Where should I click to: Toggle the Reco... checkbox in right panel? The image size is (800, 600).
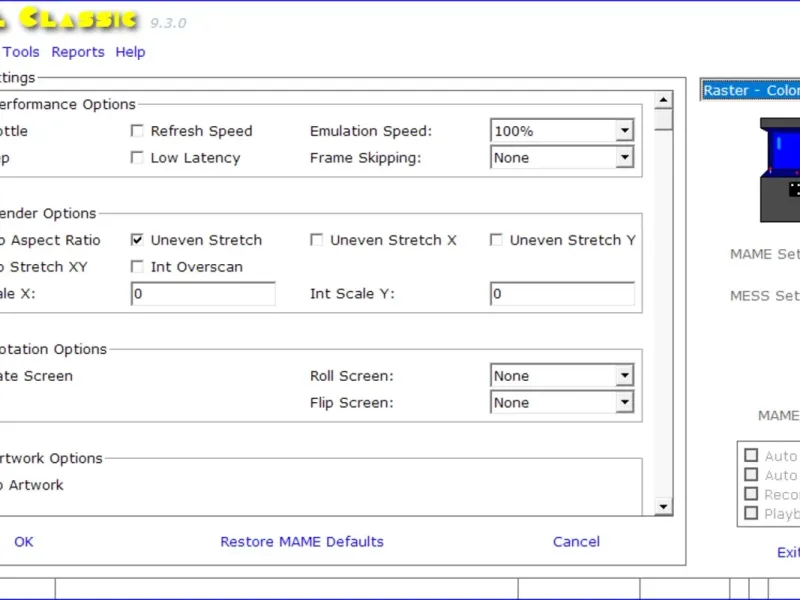click(x=751, y=494)
